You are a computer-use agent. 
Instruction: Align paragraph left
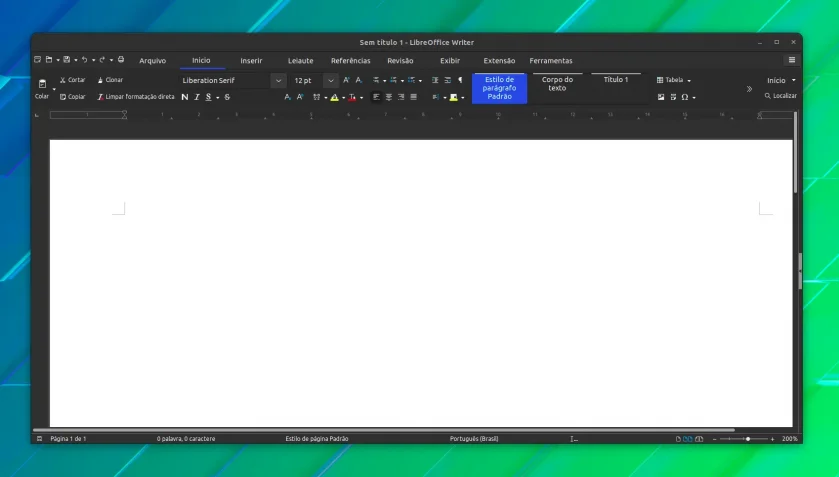(376, 97)
